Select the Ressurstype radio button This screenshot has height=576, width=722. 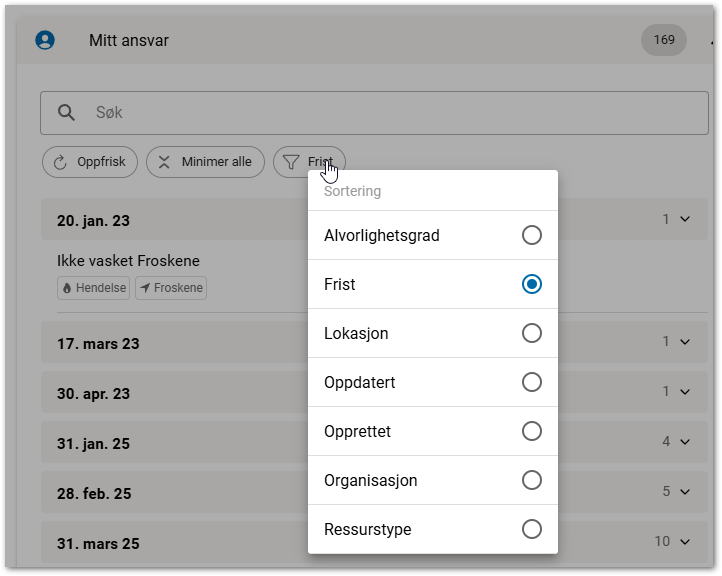click(532, 529)
